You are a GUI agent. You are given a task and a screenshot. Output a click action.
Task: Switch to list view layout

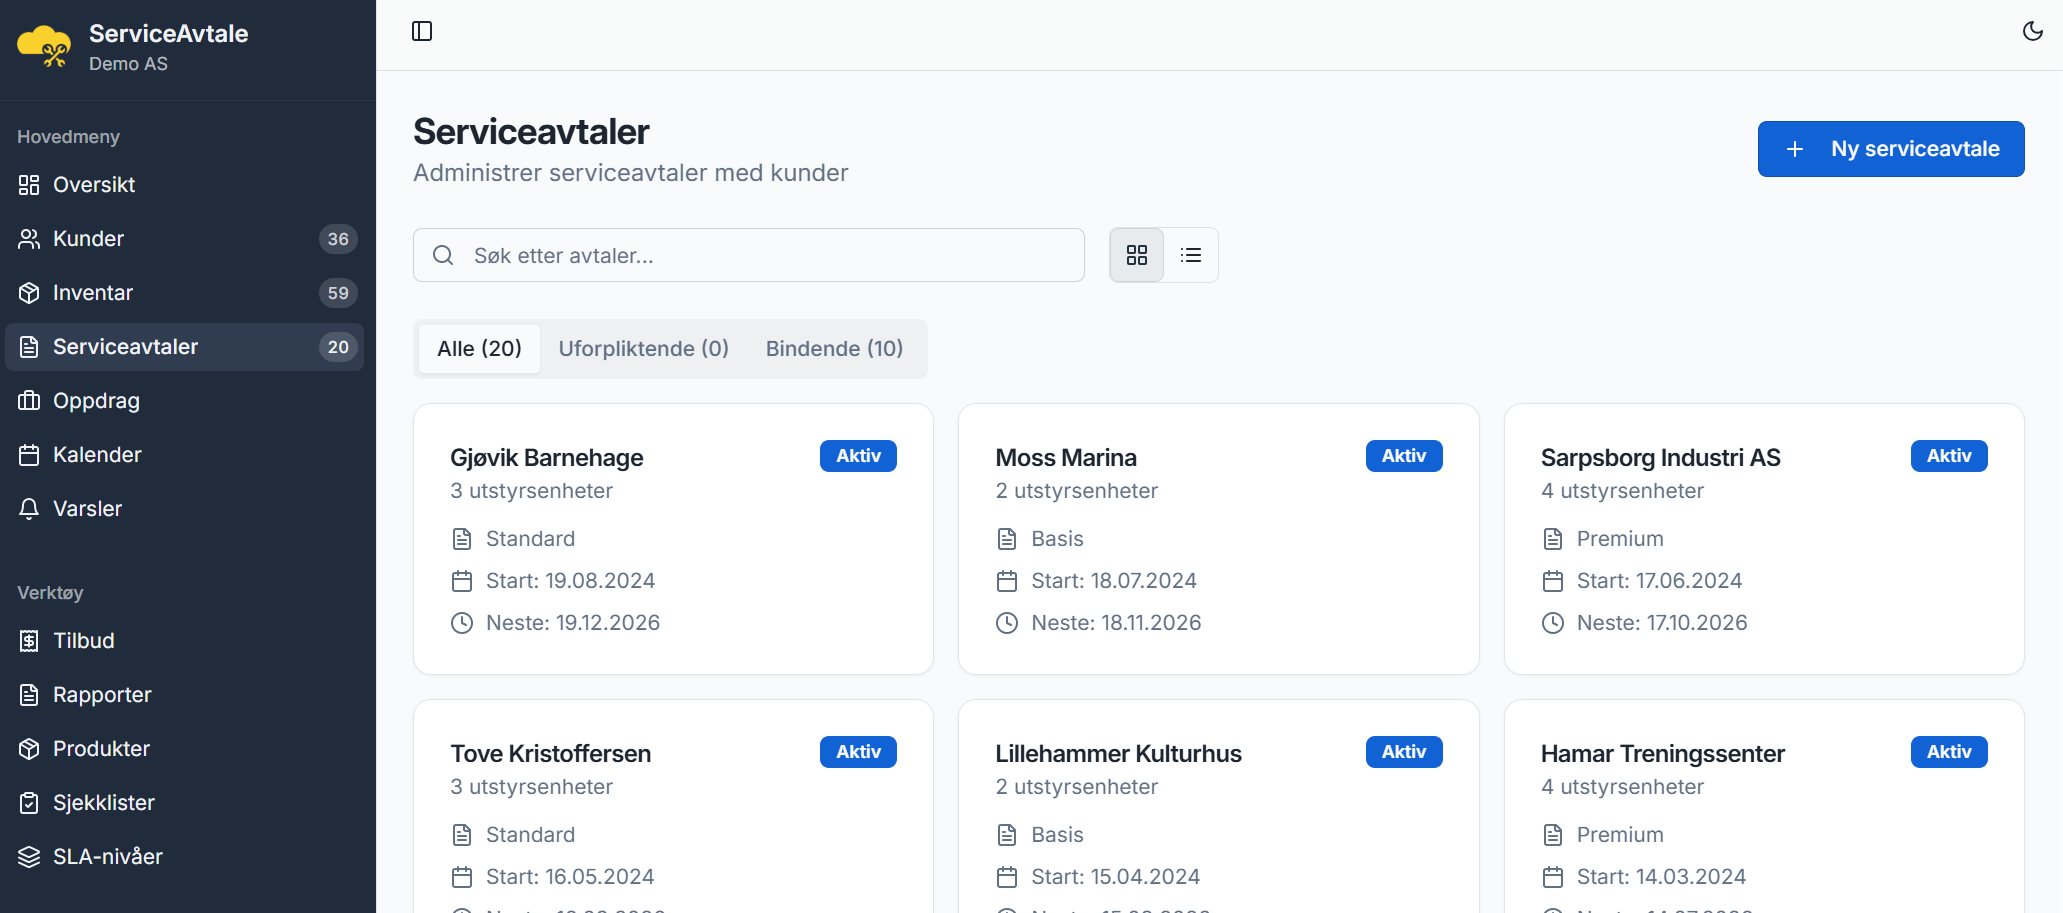point(1190,255)
